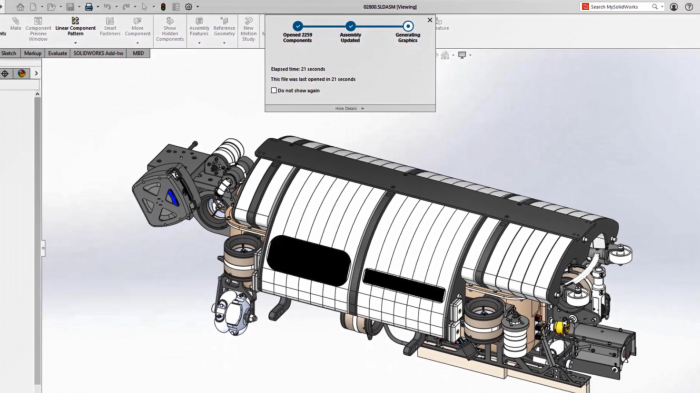
Task: Click the 'Generating Graphics' progress step
Action: 408,32
